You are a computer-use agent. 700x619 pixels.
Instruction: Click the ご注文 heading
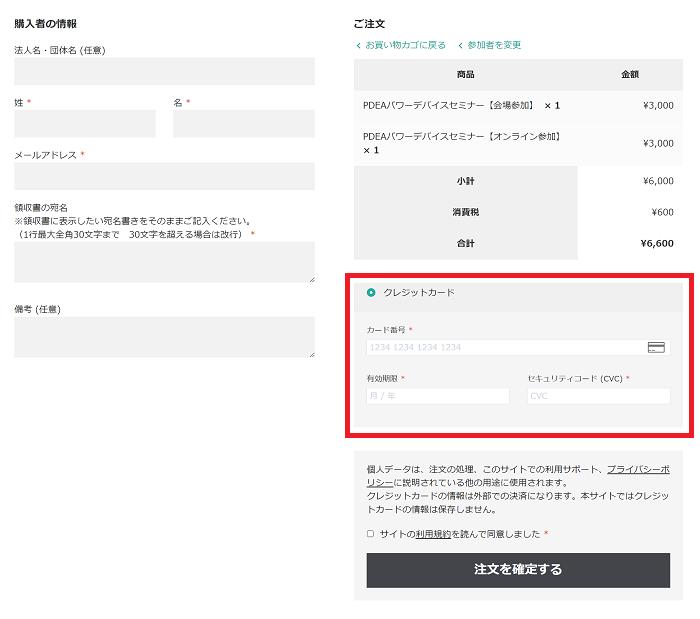(369, 24)
